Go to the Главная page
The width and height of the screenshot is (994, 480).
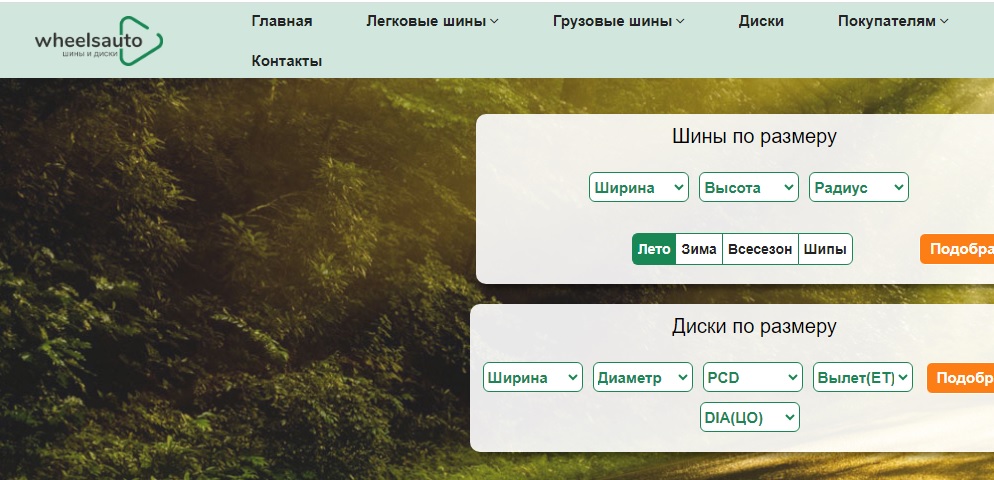[x=282, y=21]
